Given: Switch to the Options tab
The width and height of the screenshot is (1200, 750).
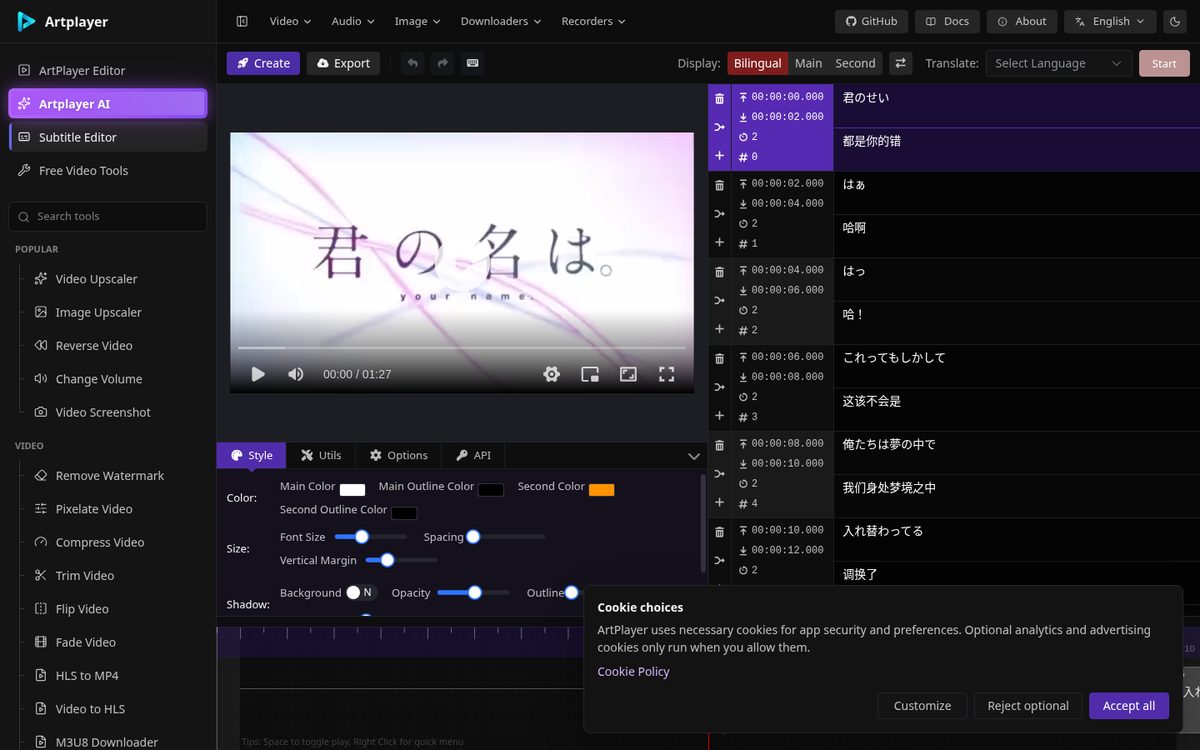Looking at the screenshot, I should [398, 455].
